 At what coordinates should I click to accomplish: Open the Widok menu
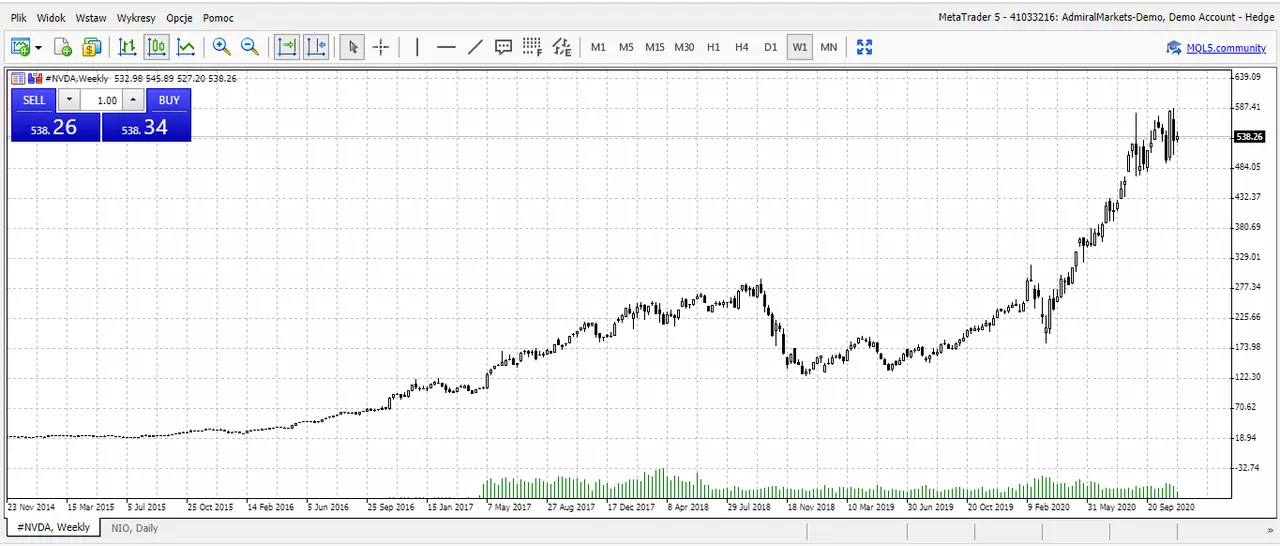click(x=51, y=18)
